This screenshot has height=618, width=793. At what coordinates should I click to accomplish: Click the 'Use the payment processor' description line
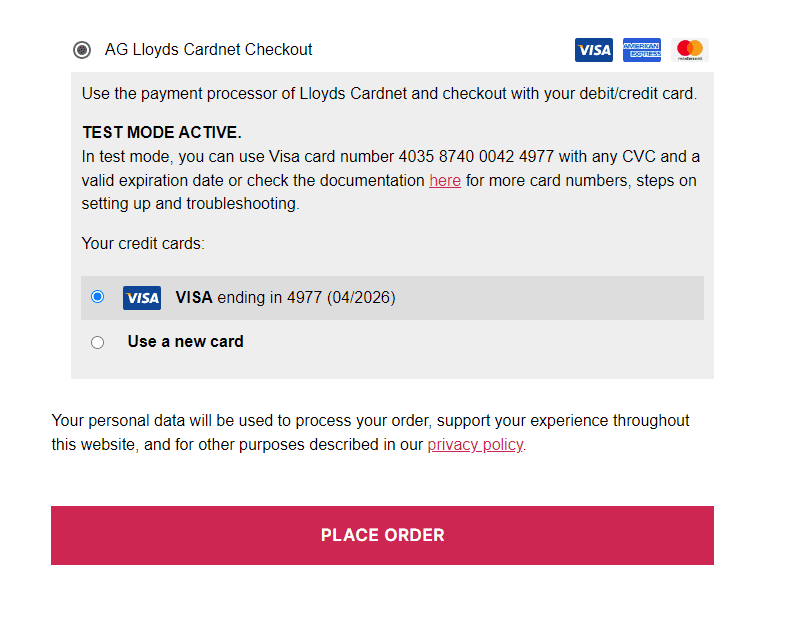389,94
